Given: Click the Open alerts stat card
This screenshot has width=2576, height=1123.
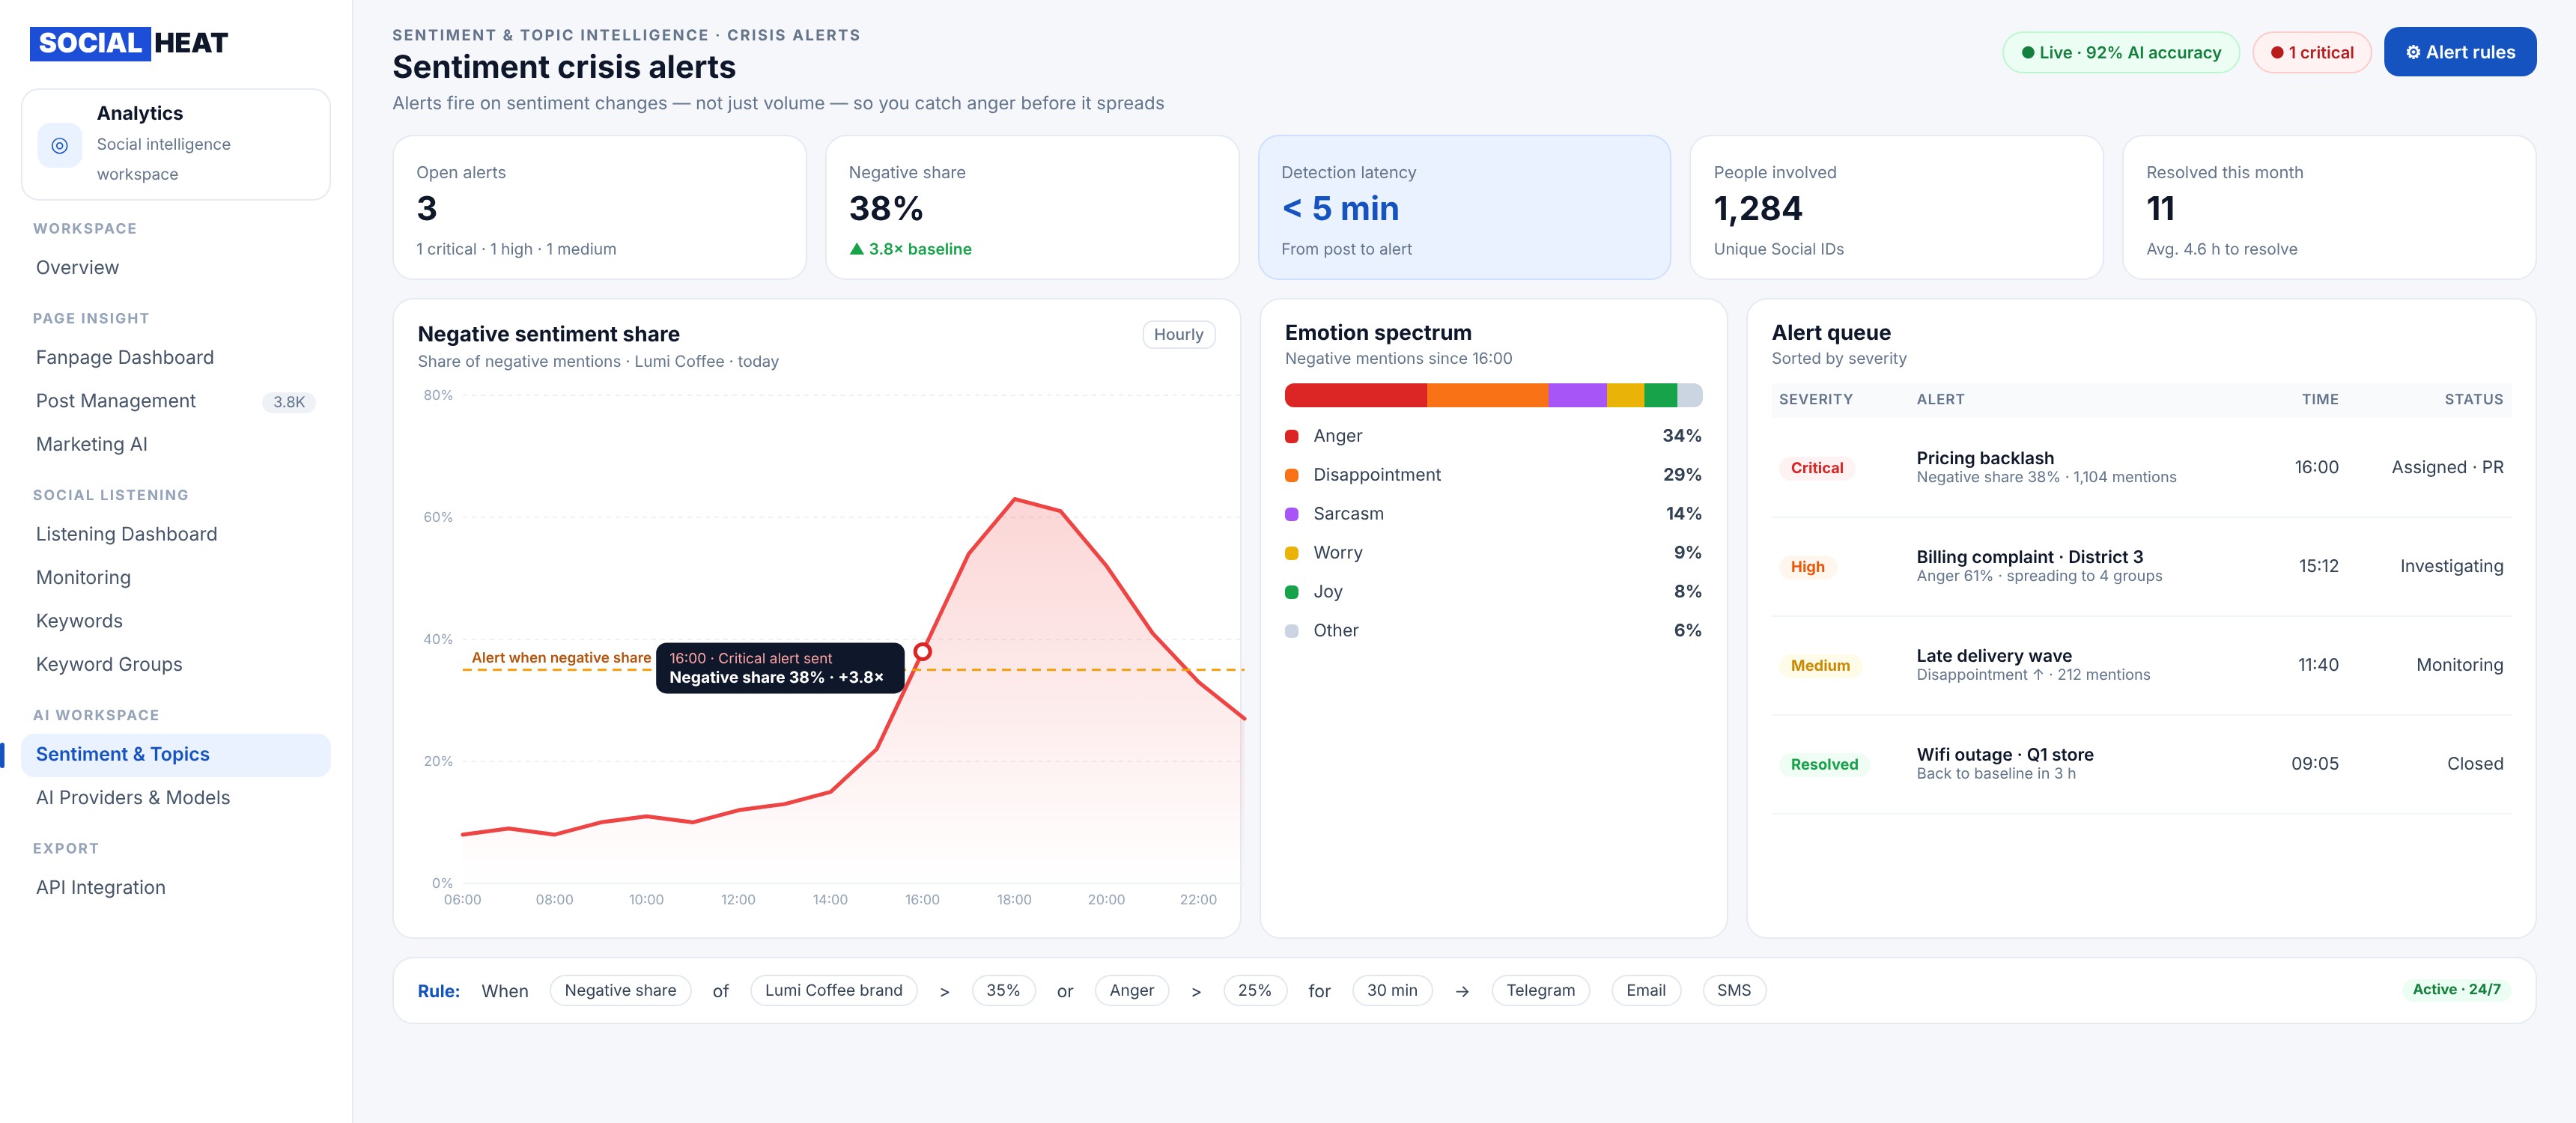Looking at the screenshot, I should (x=599, y=208).
